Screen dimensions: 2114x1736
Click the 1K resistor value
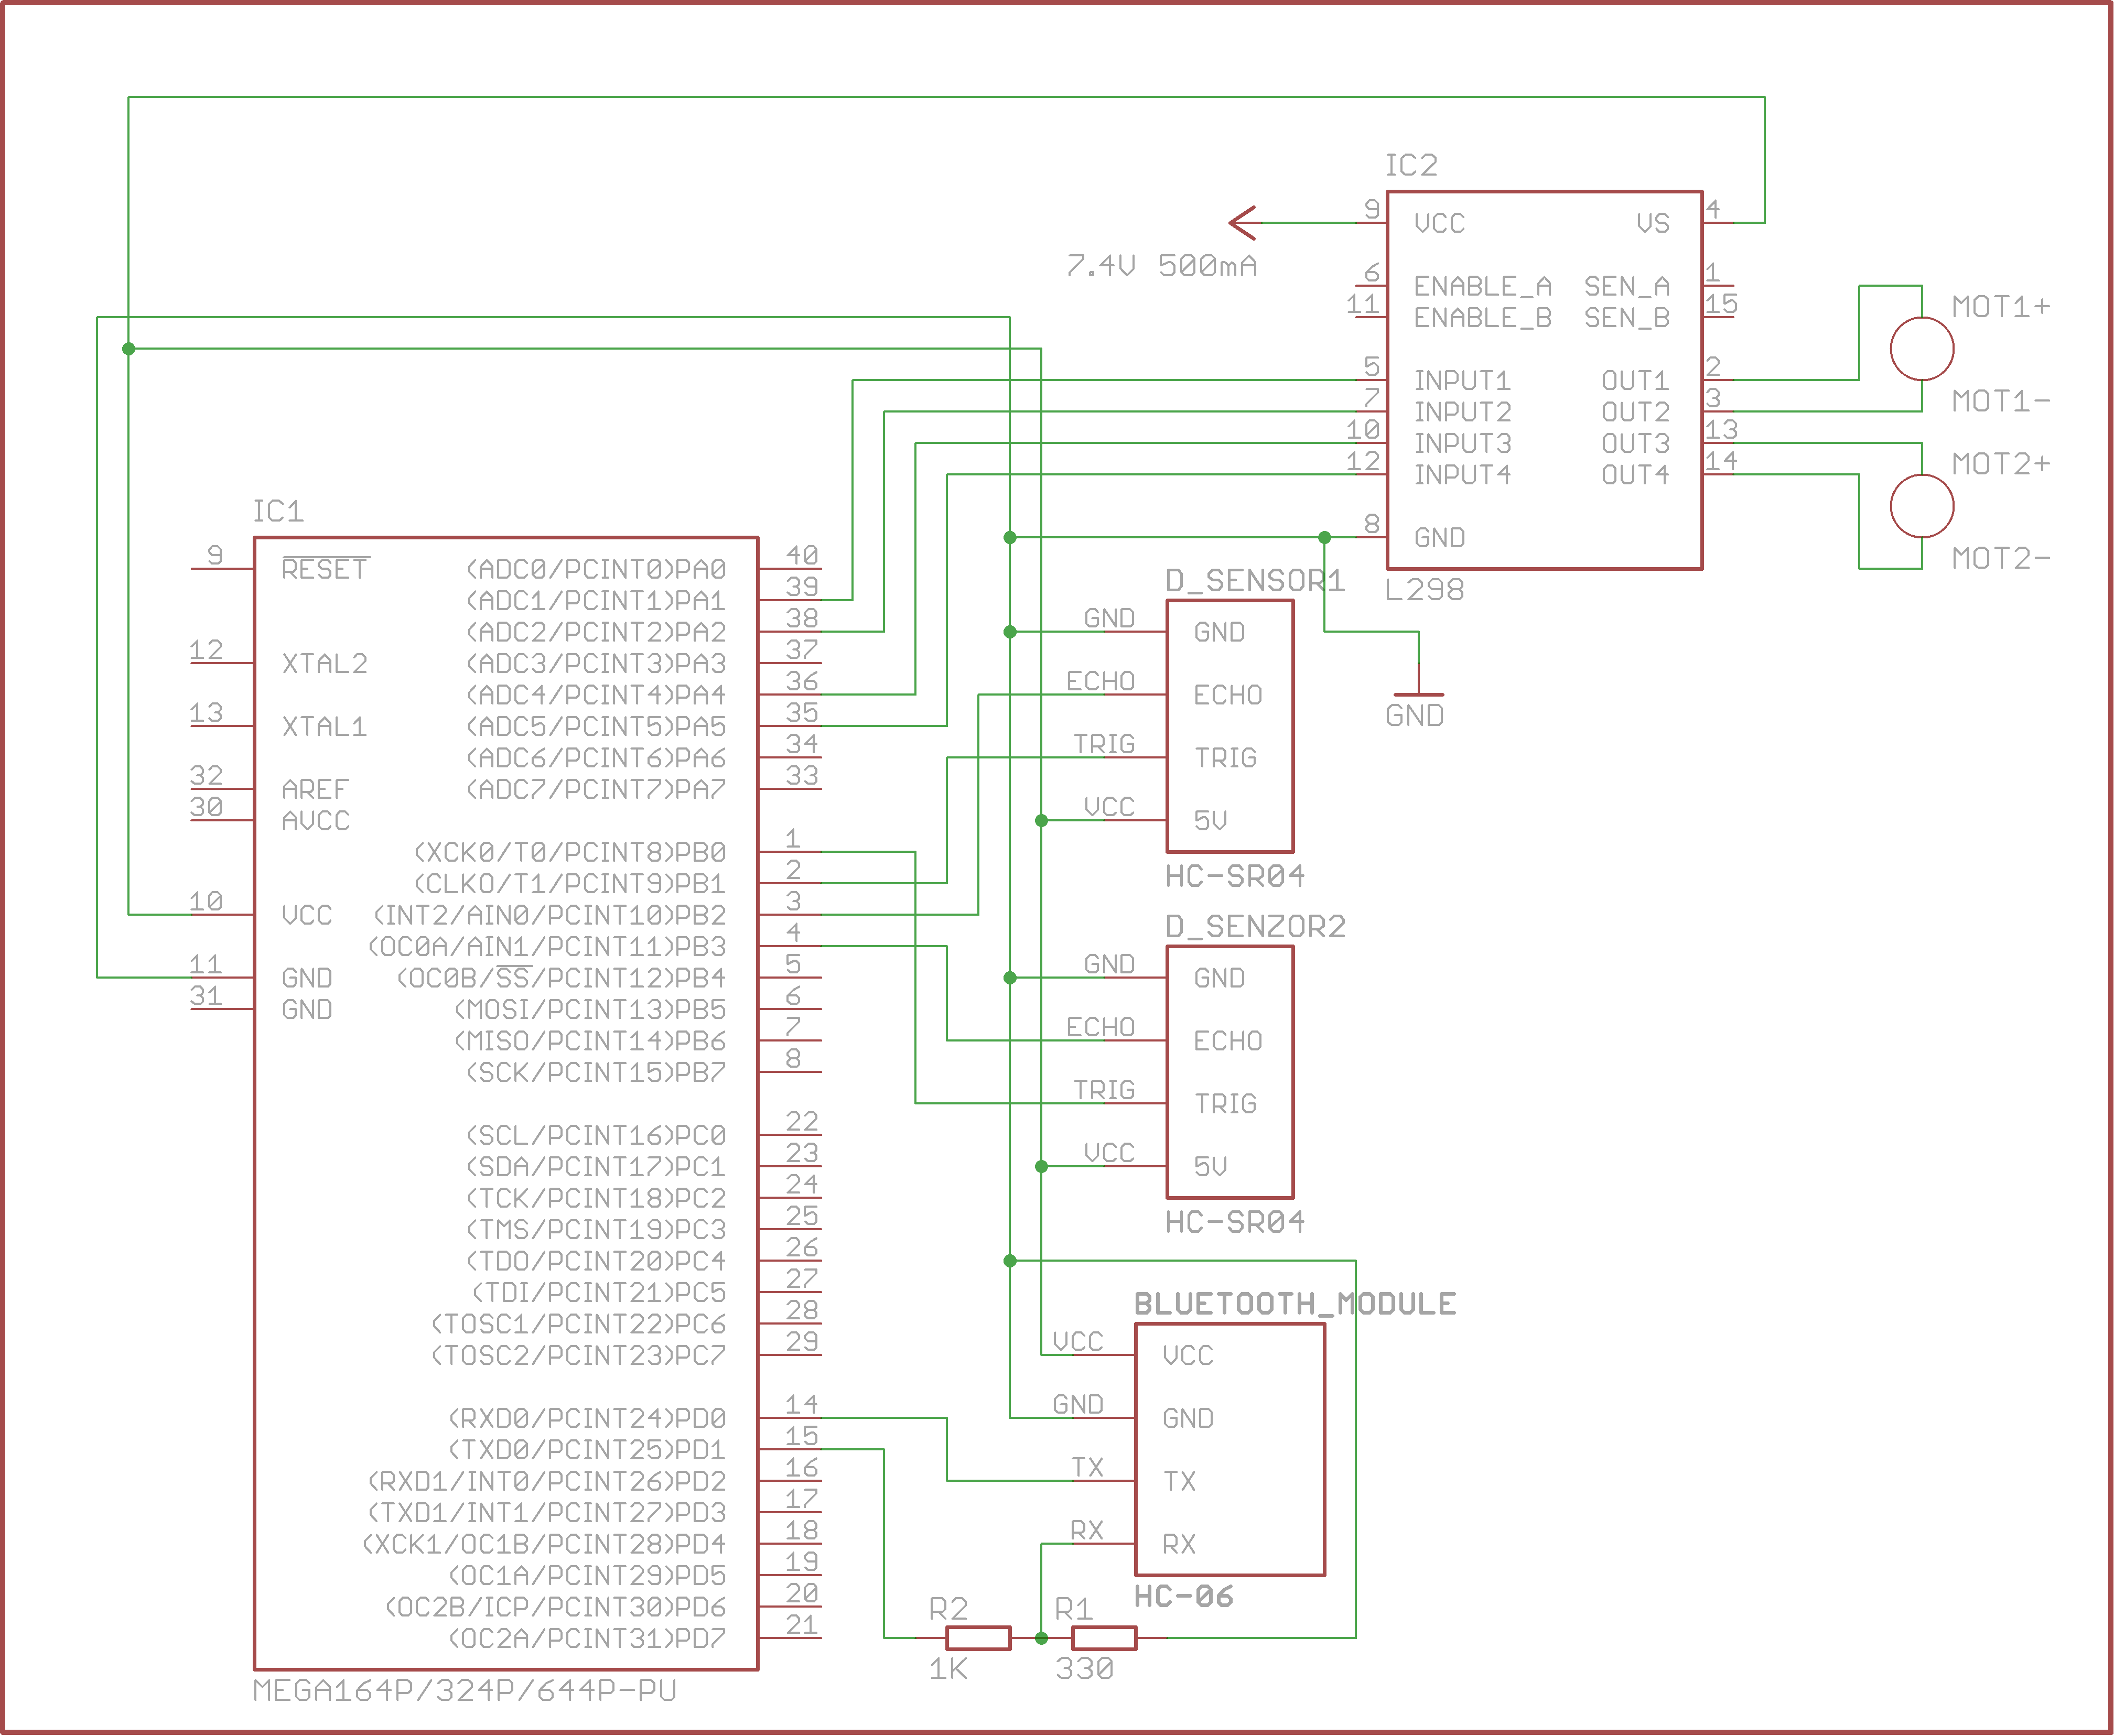click(948, 1668)
